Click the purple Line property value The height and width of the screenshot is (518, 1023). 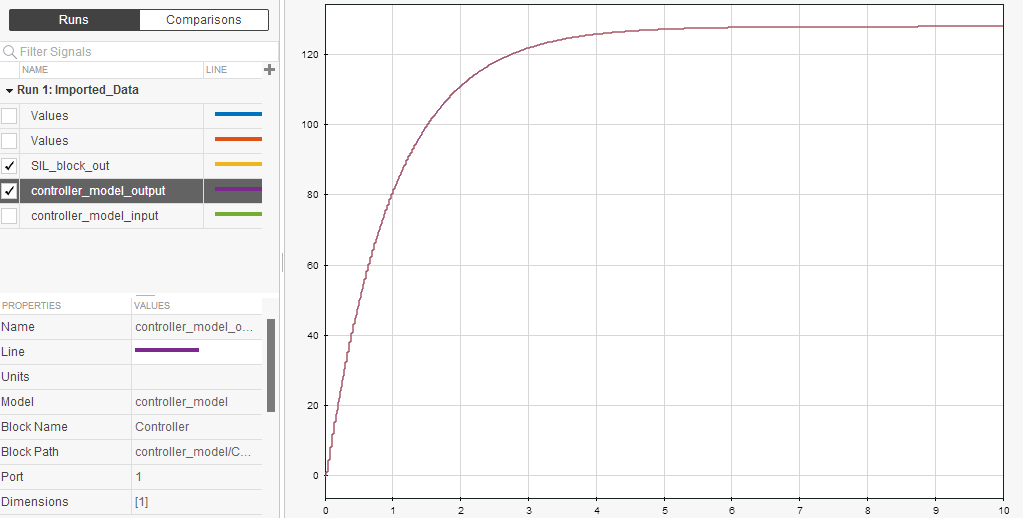click(x=167, y=350)
